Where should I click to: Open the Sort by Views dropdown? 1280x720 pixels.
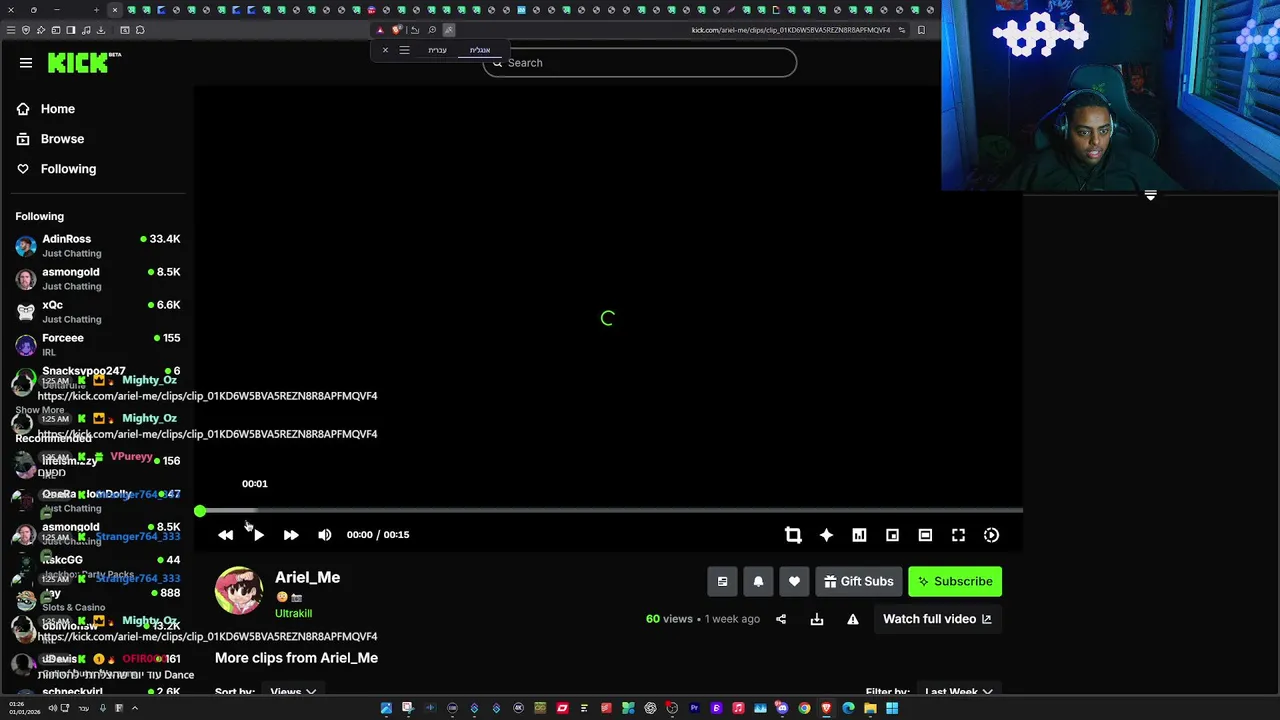(292, 691)
